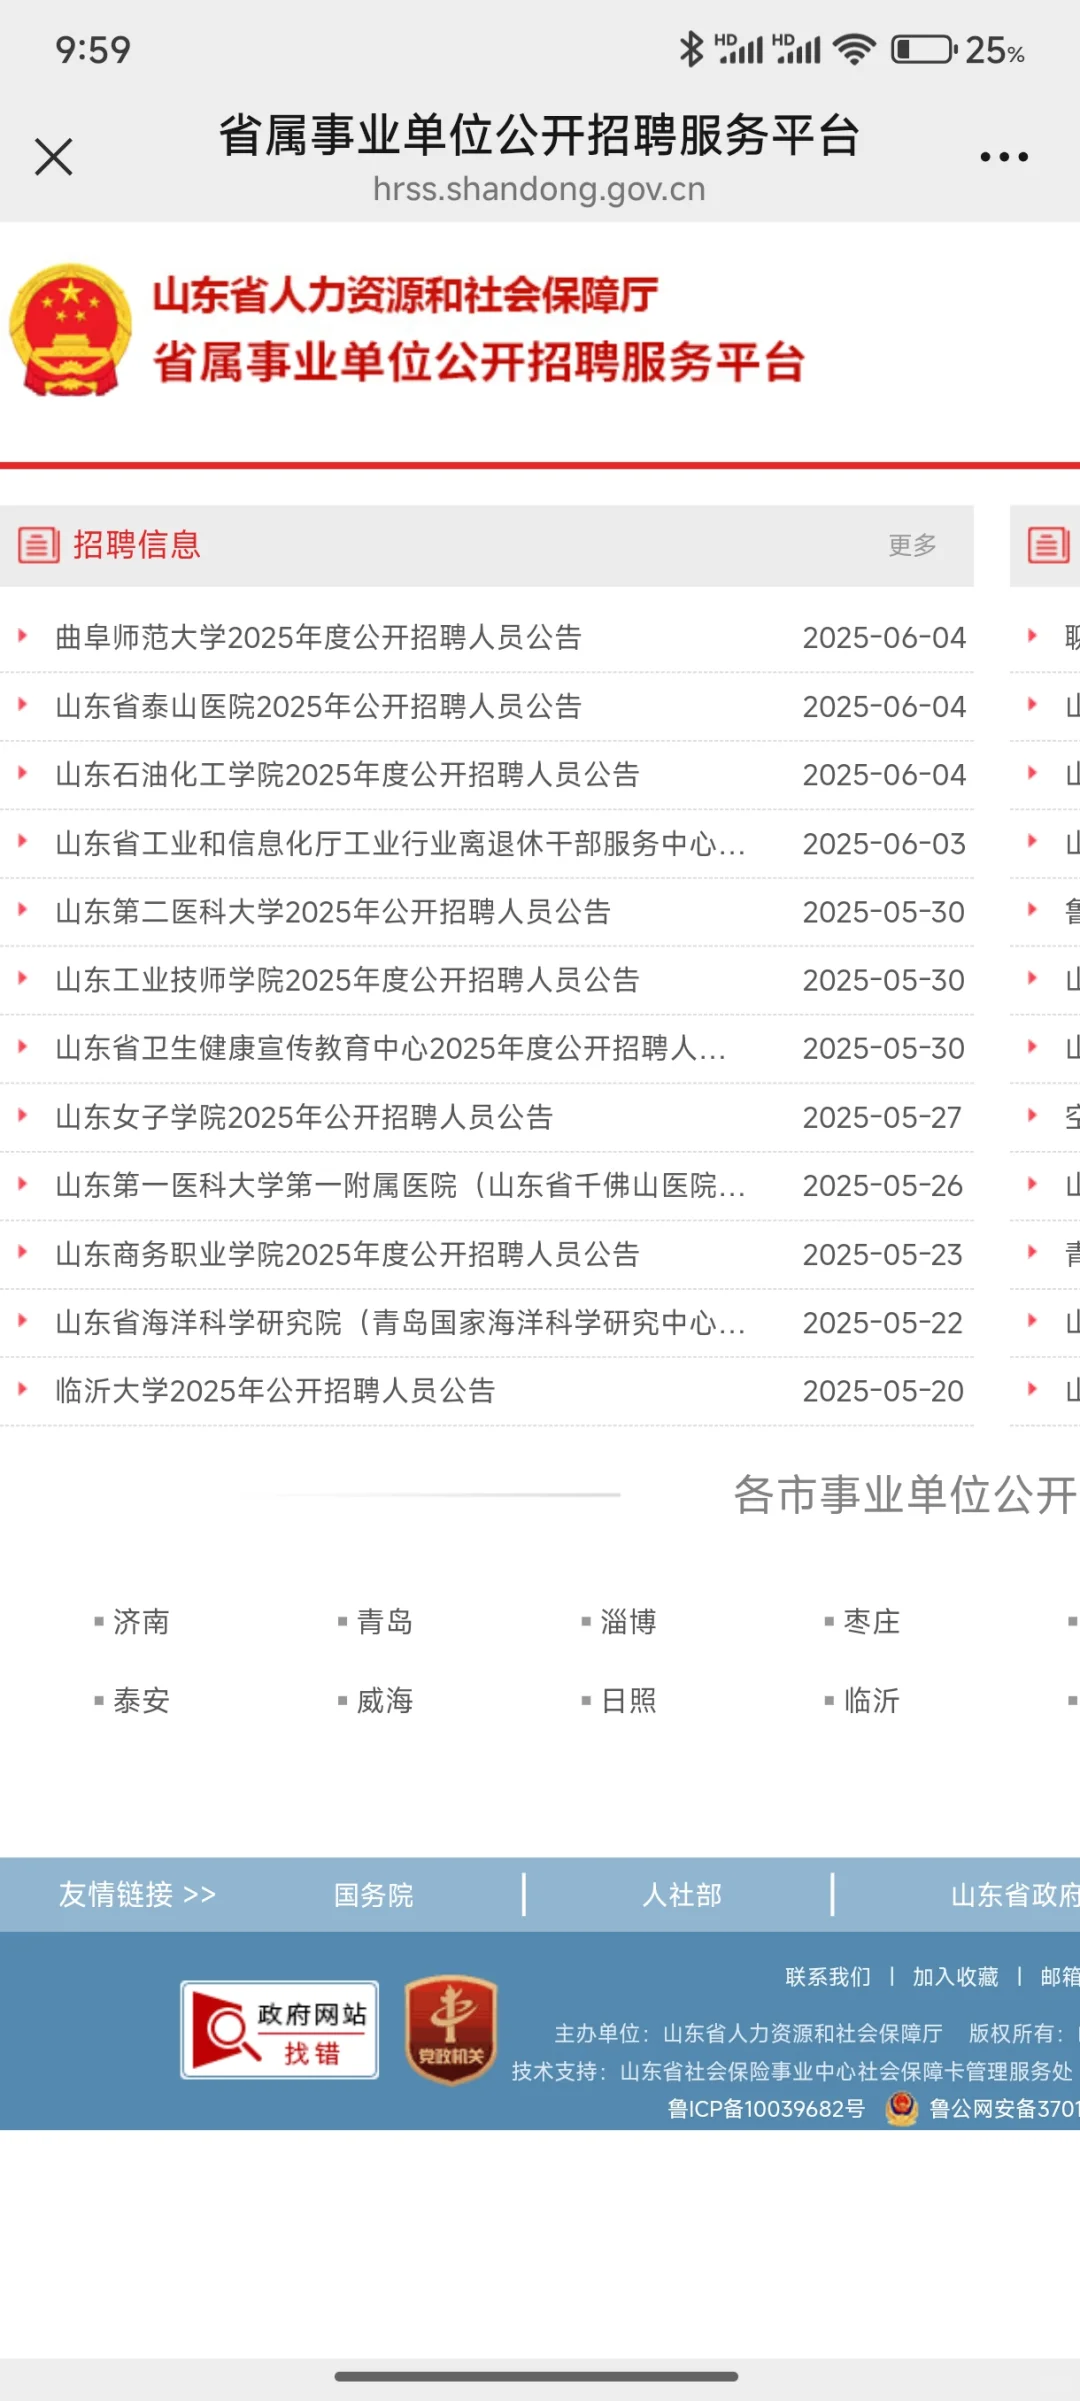The image size is (1080, 2401).
Task: Open 山东第二医科大学2025年公开招聘人员公告
Action: click(x=332, y=911)
